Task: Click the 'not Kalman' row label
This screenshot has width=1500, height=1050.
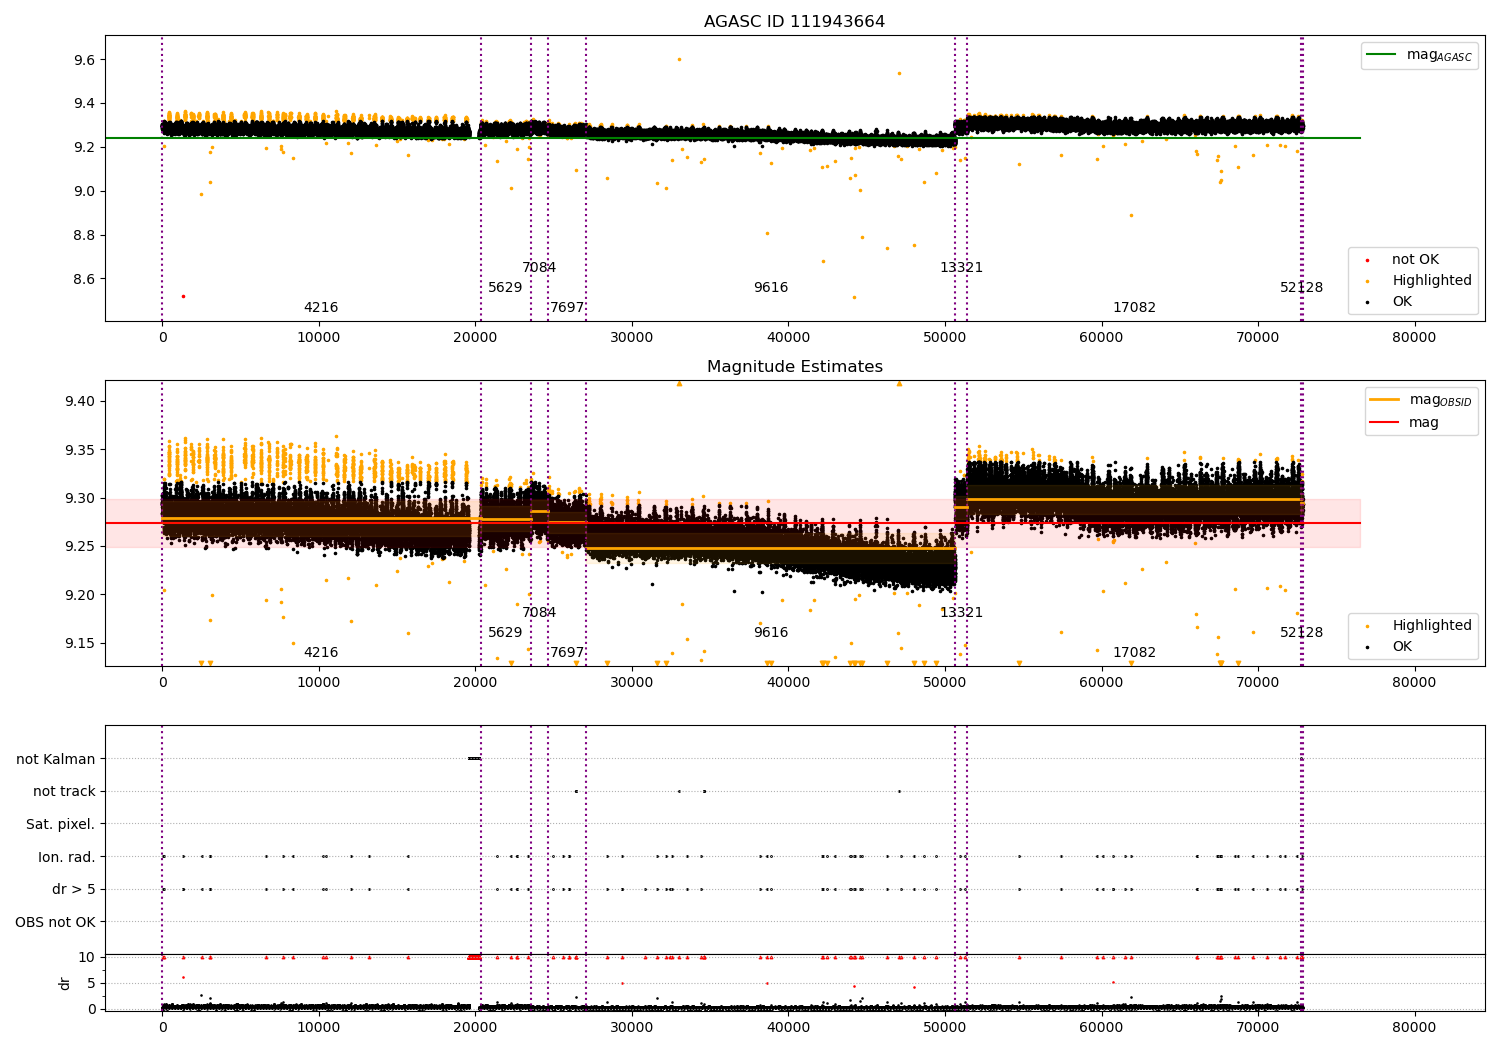Action: tap(56, 759)
